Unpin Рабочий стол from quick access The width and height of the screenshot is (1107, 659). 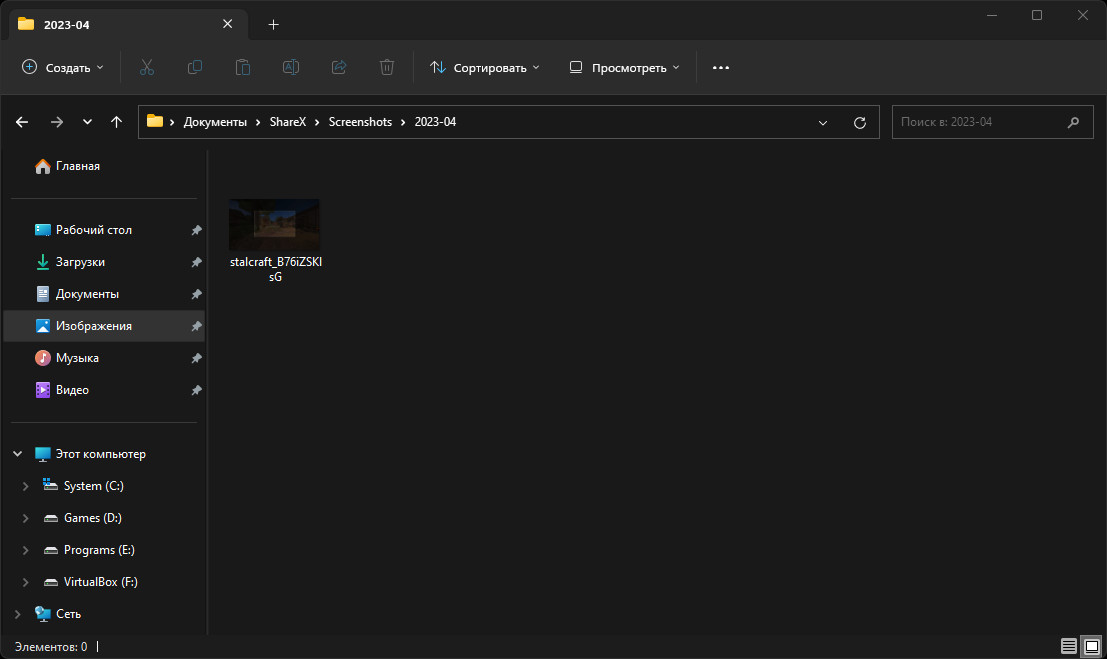(196, 230)
